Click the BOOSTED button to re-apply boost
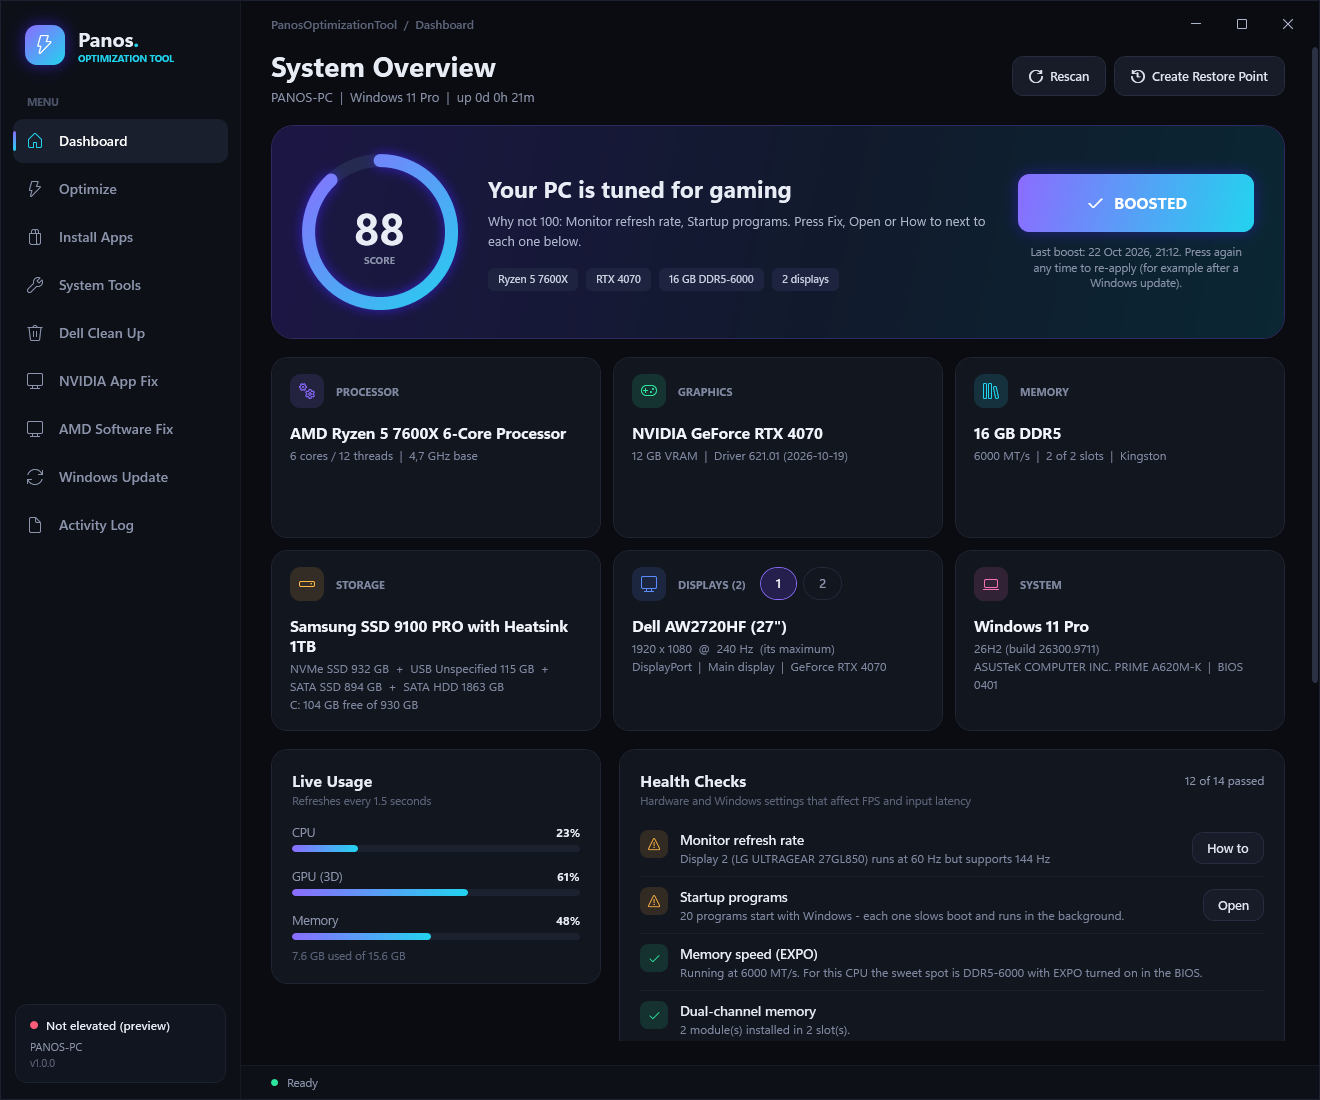 pyautogui.click(x=1136, y=203)
